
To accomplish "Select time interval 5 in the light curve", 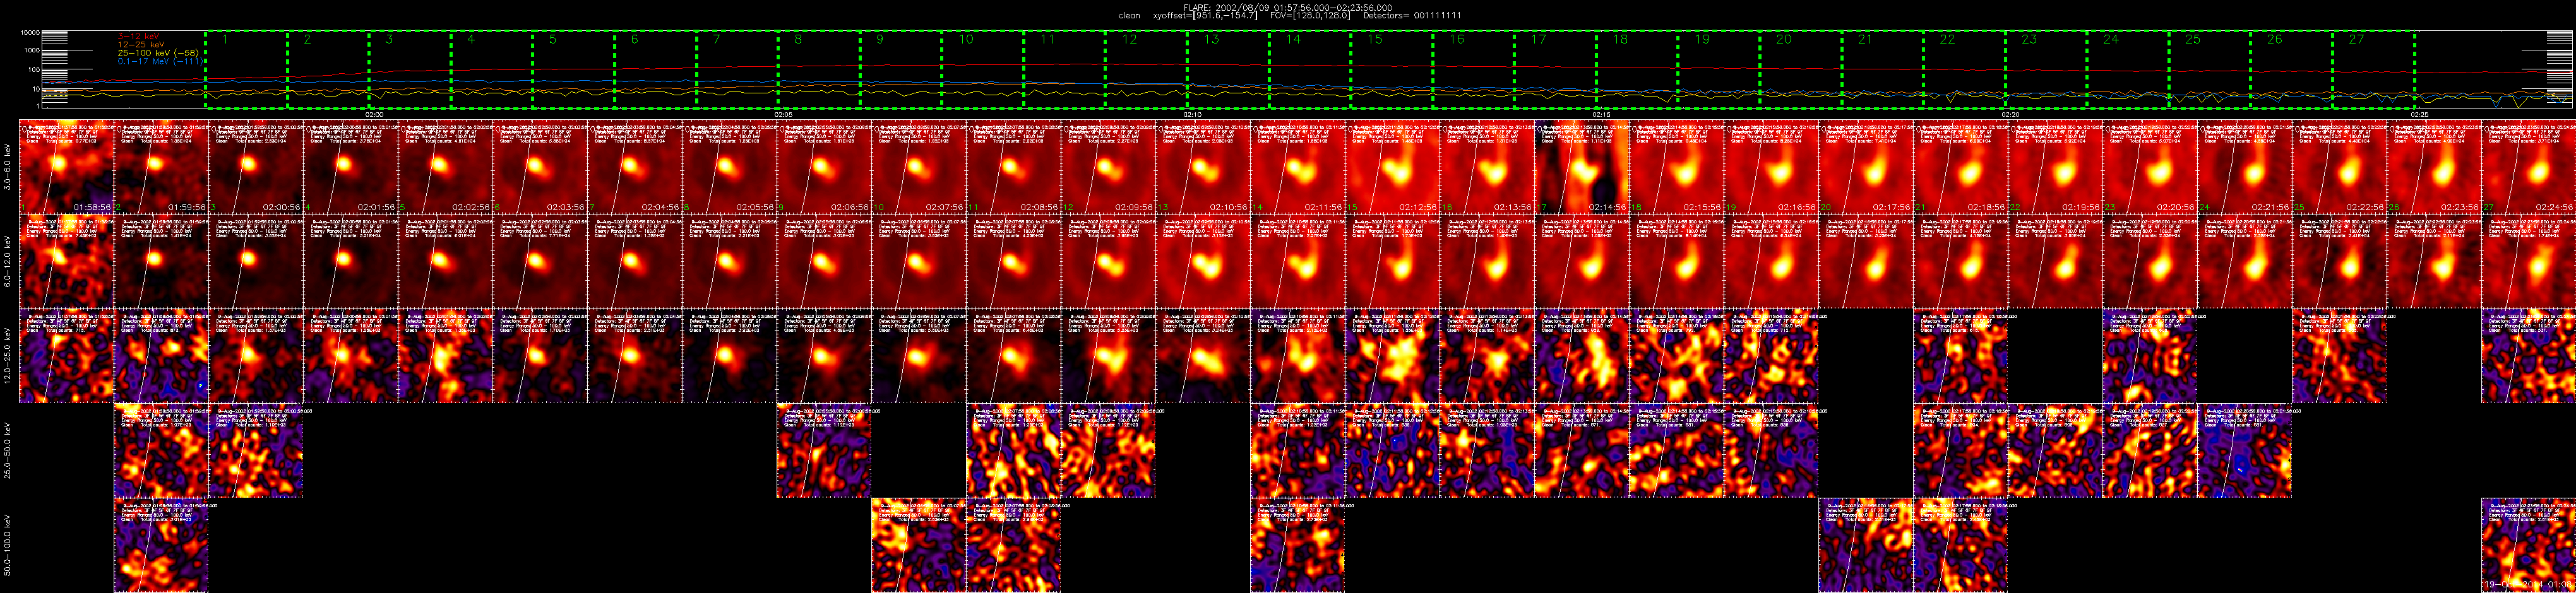I will pyautogui.click(x=573, y=69).
